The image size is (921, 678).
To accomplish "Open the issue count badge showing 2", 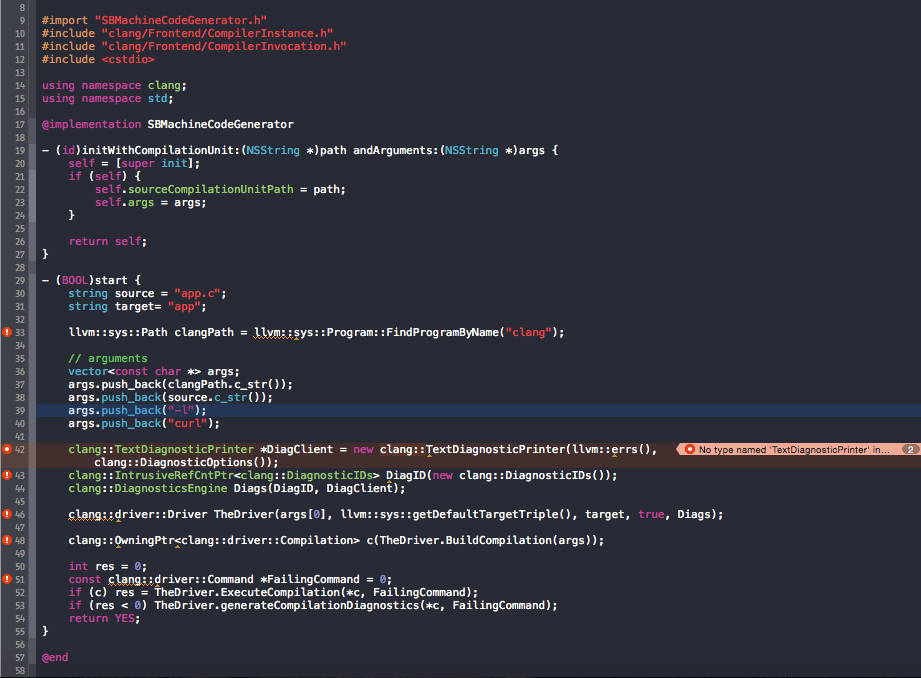I will click(x=910, y=449).
